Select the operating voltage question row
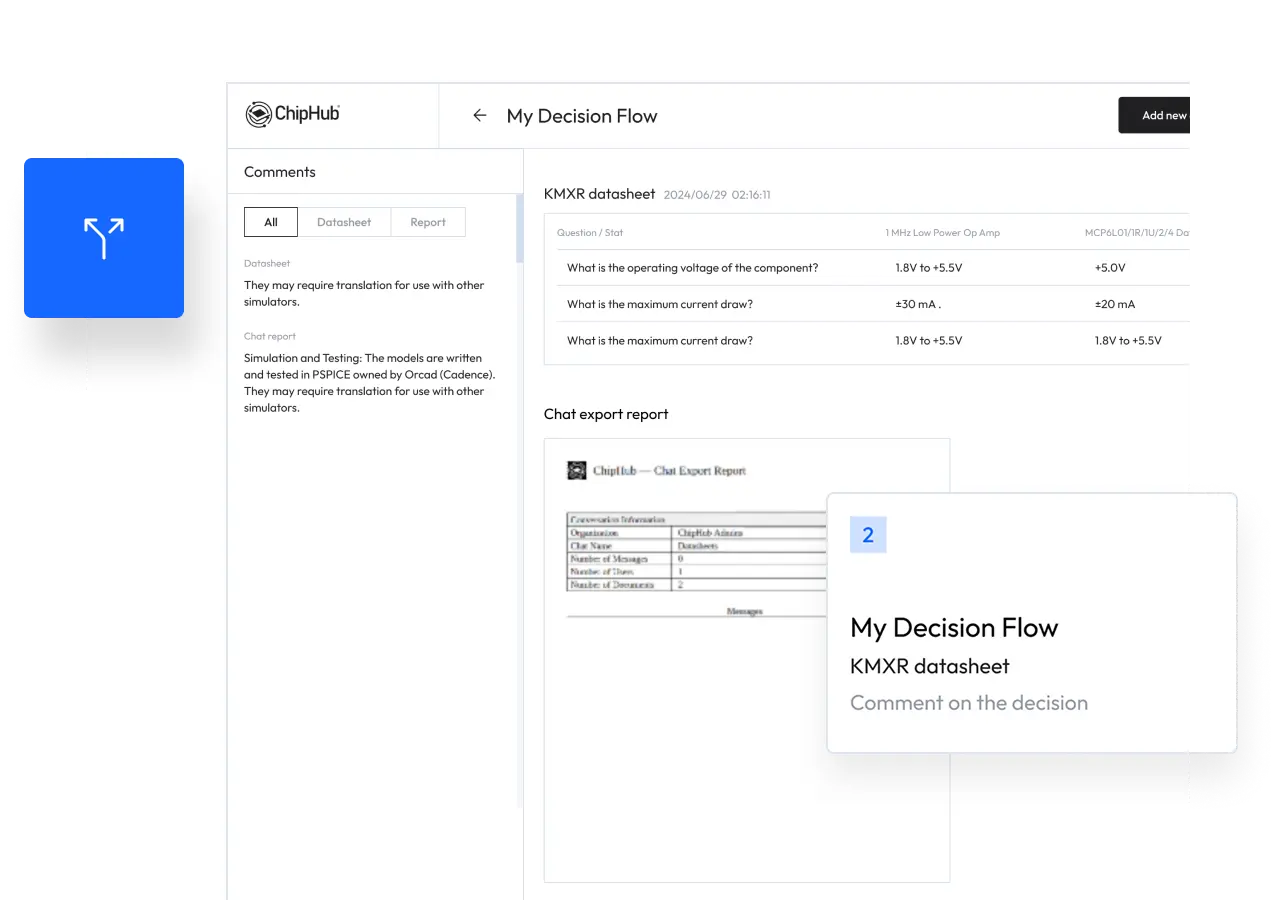This screenshot has height=900, width=1278. (x=692, y=268)
